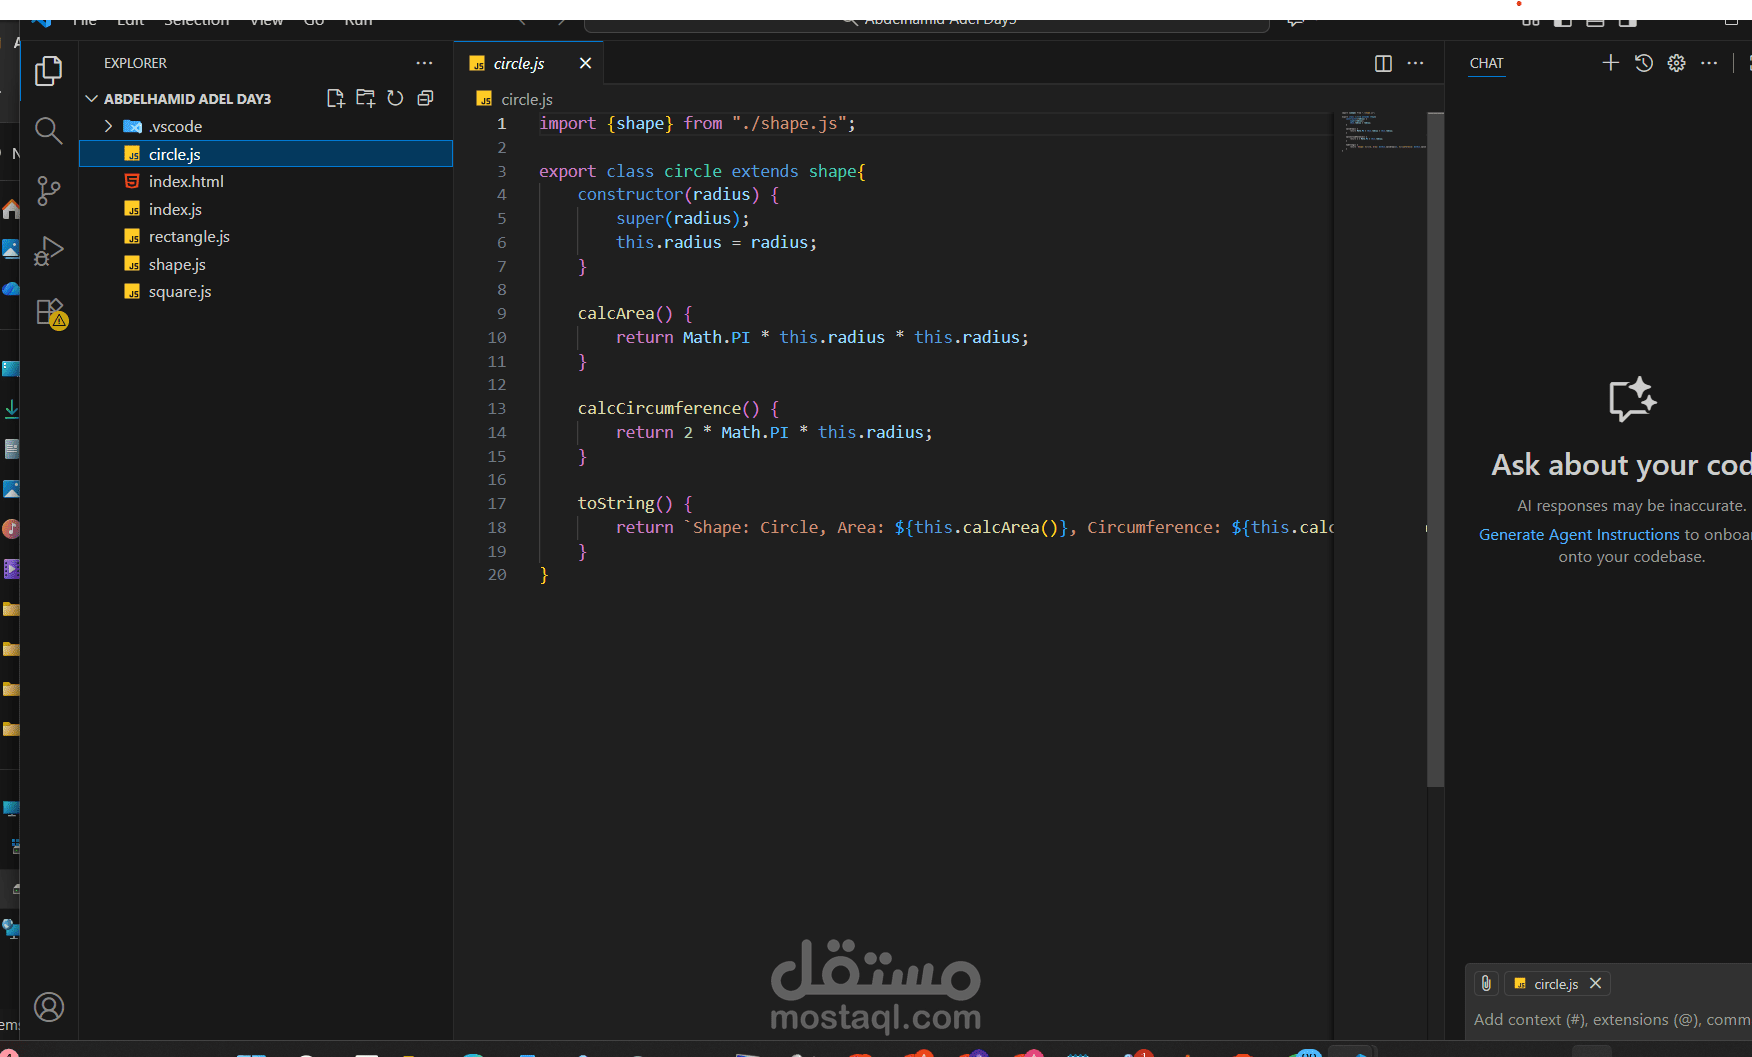The image size is (1752, 1057).
Task: Click the EXPLORER panel title
Action: (135, 63)
